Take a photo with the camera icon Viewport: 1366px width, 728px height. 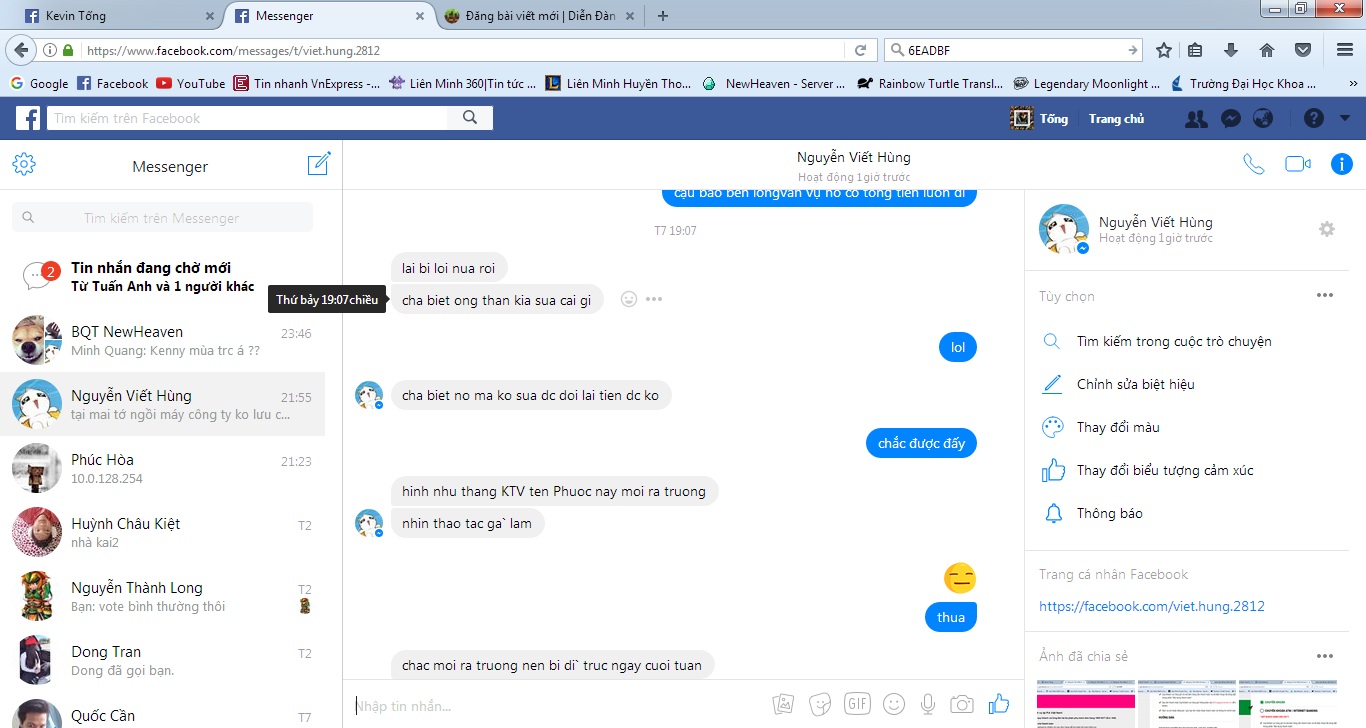click(962, 704)
